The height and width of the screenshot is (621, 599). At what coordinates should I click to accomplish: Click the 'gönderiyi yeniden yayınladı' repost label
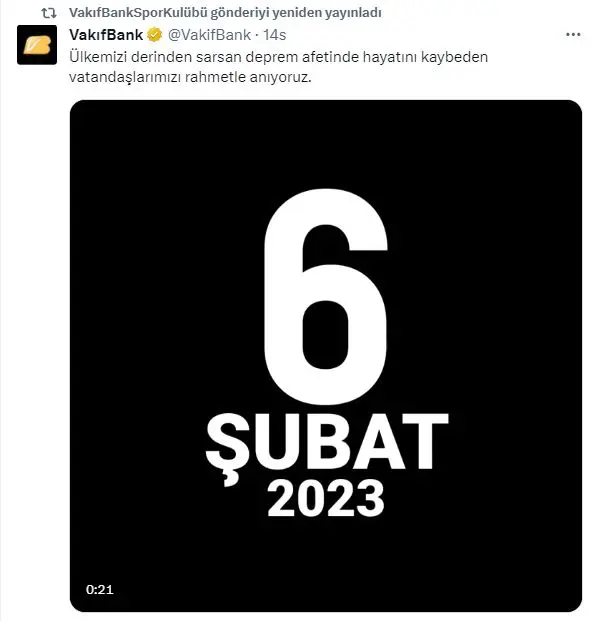296,13
